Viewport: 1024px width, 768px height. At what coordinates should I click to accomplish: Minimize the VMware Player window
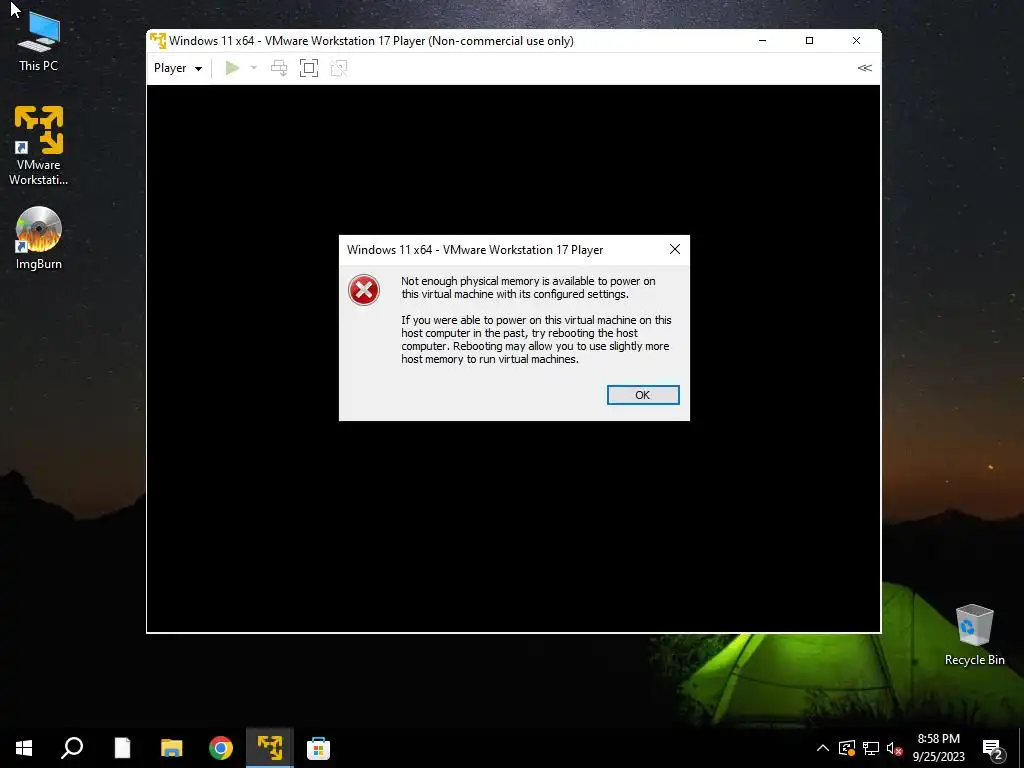(x=762, y=40)
